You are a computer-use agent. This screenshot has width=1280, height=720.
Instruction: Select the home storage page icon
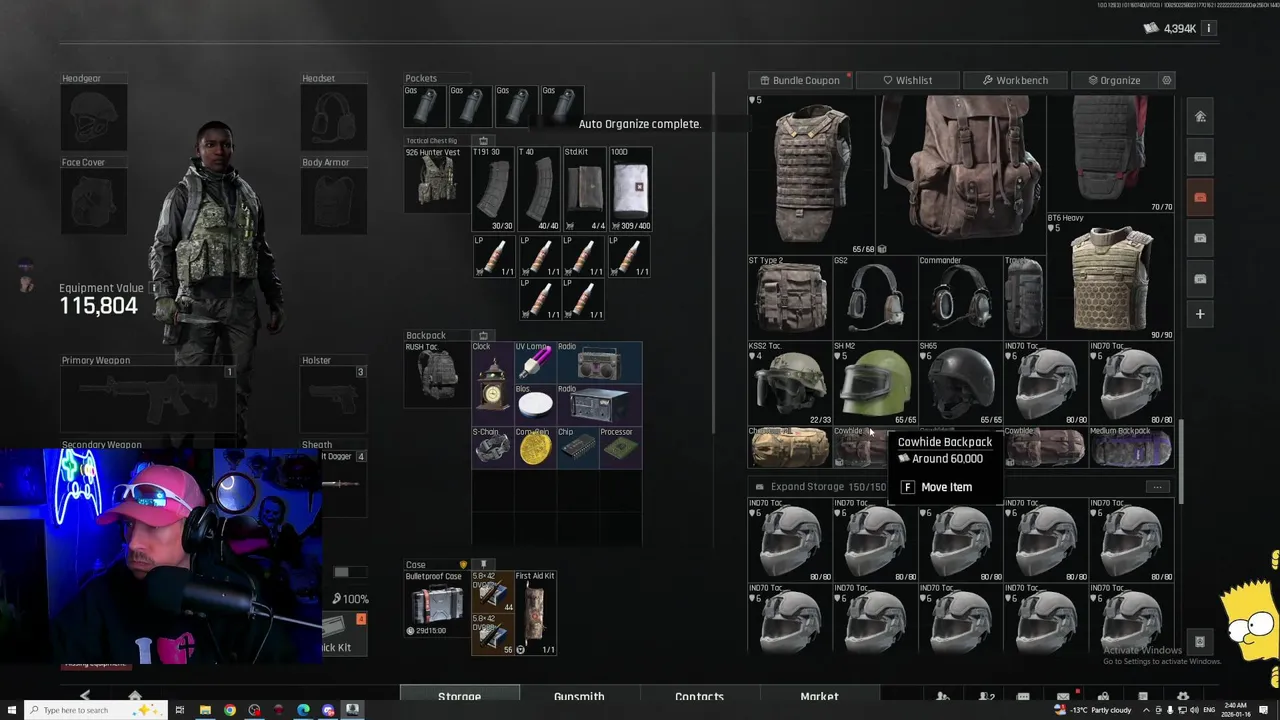[x=1200, y=116]
